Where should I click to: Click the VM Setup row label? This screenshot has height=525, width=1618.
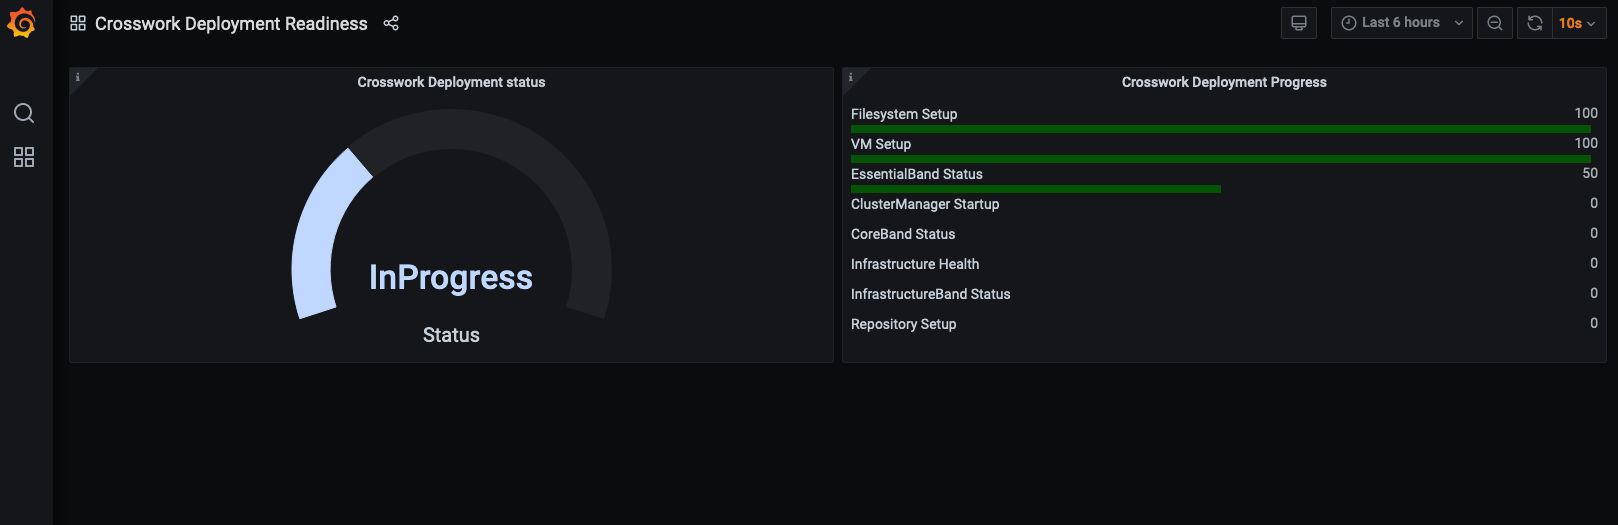[x=881, y=144]
